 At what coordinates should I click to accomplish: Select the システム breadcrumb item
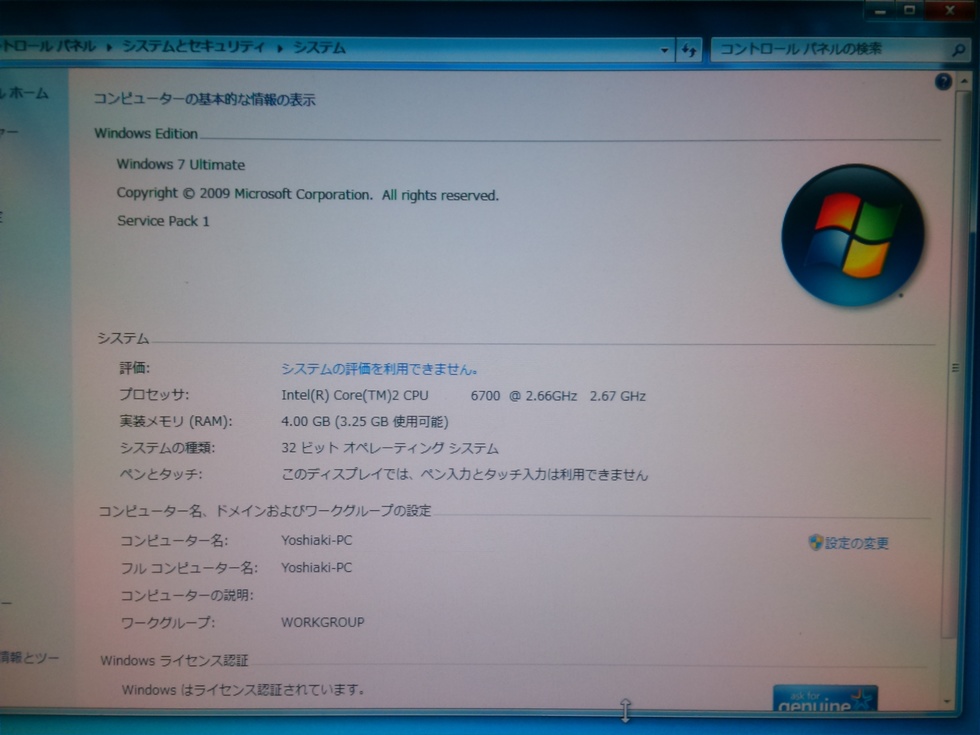tap(319, 48)
